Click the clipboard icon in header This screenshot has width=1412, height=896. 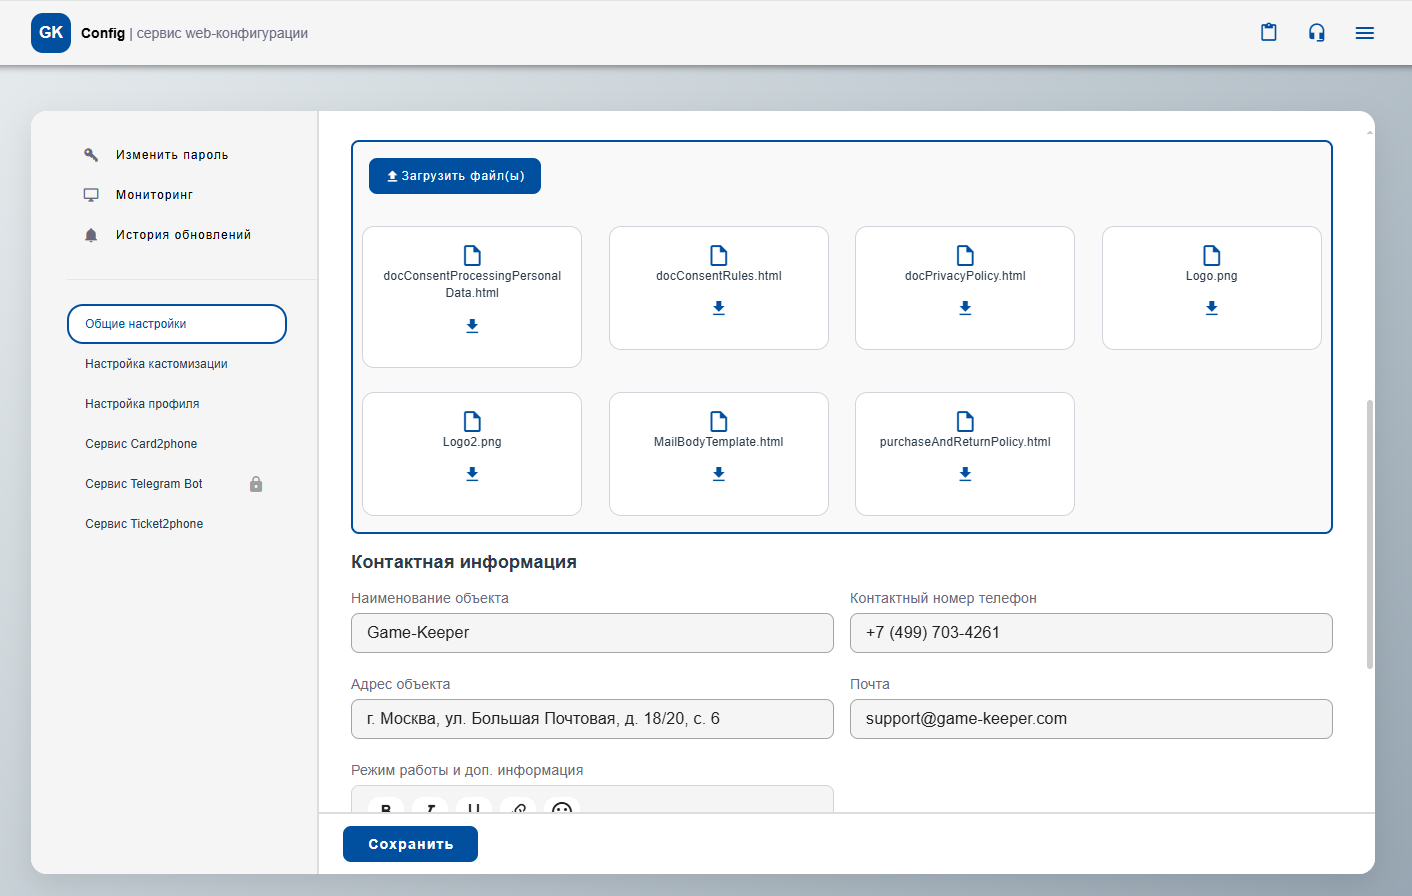1268,32
